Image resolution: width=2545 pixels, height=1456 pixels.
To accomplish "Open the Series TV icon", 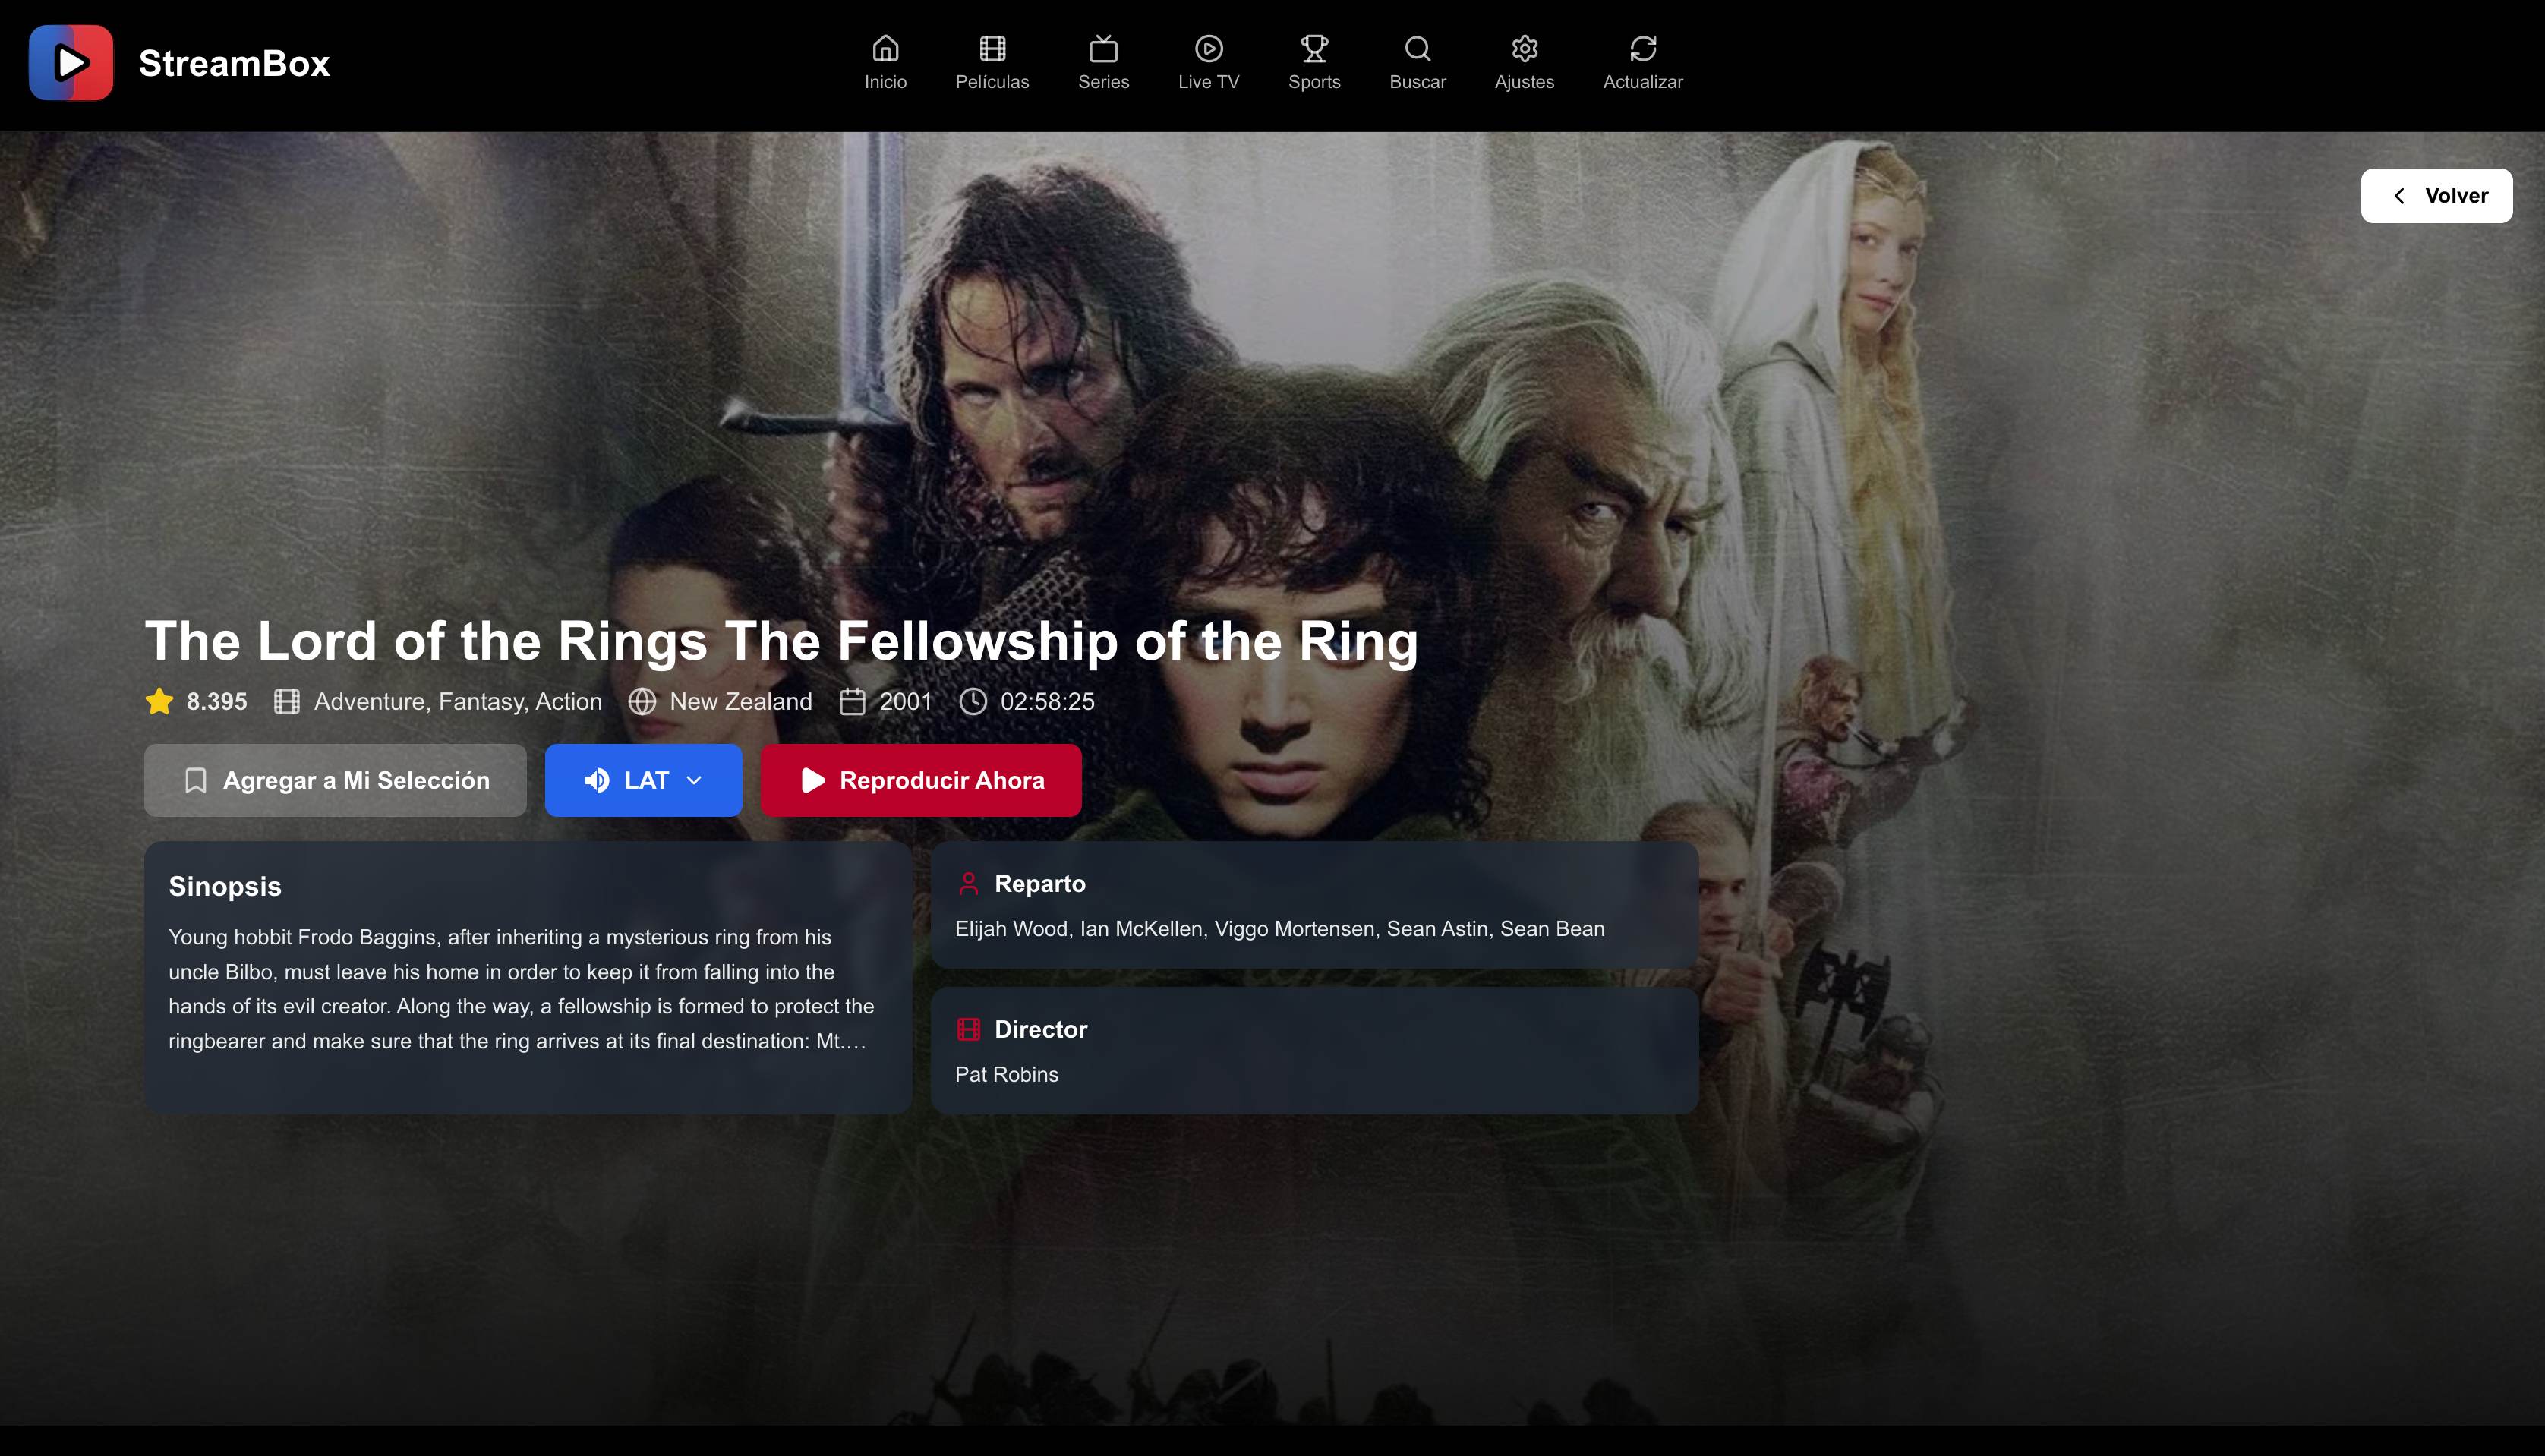I will pos(1103,48).
